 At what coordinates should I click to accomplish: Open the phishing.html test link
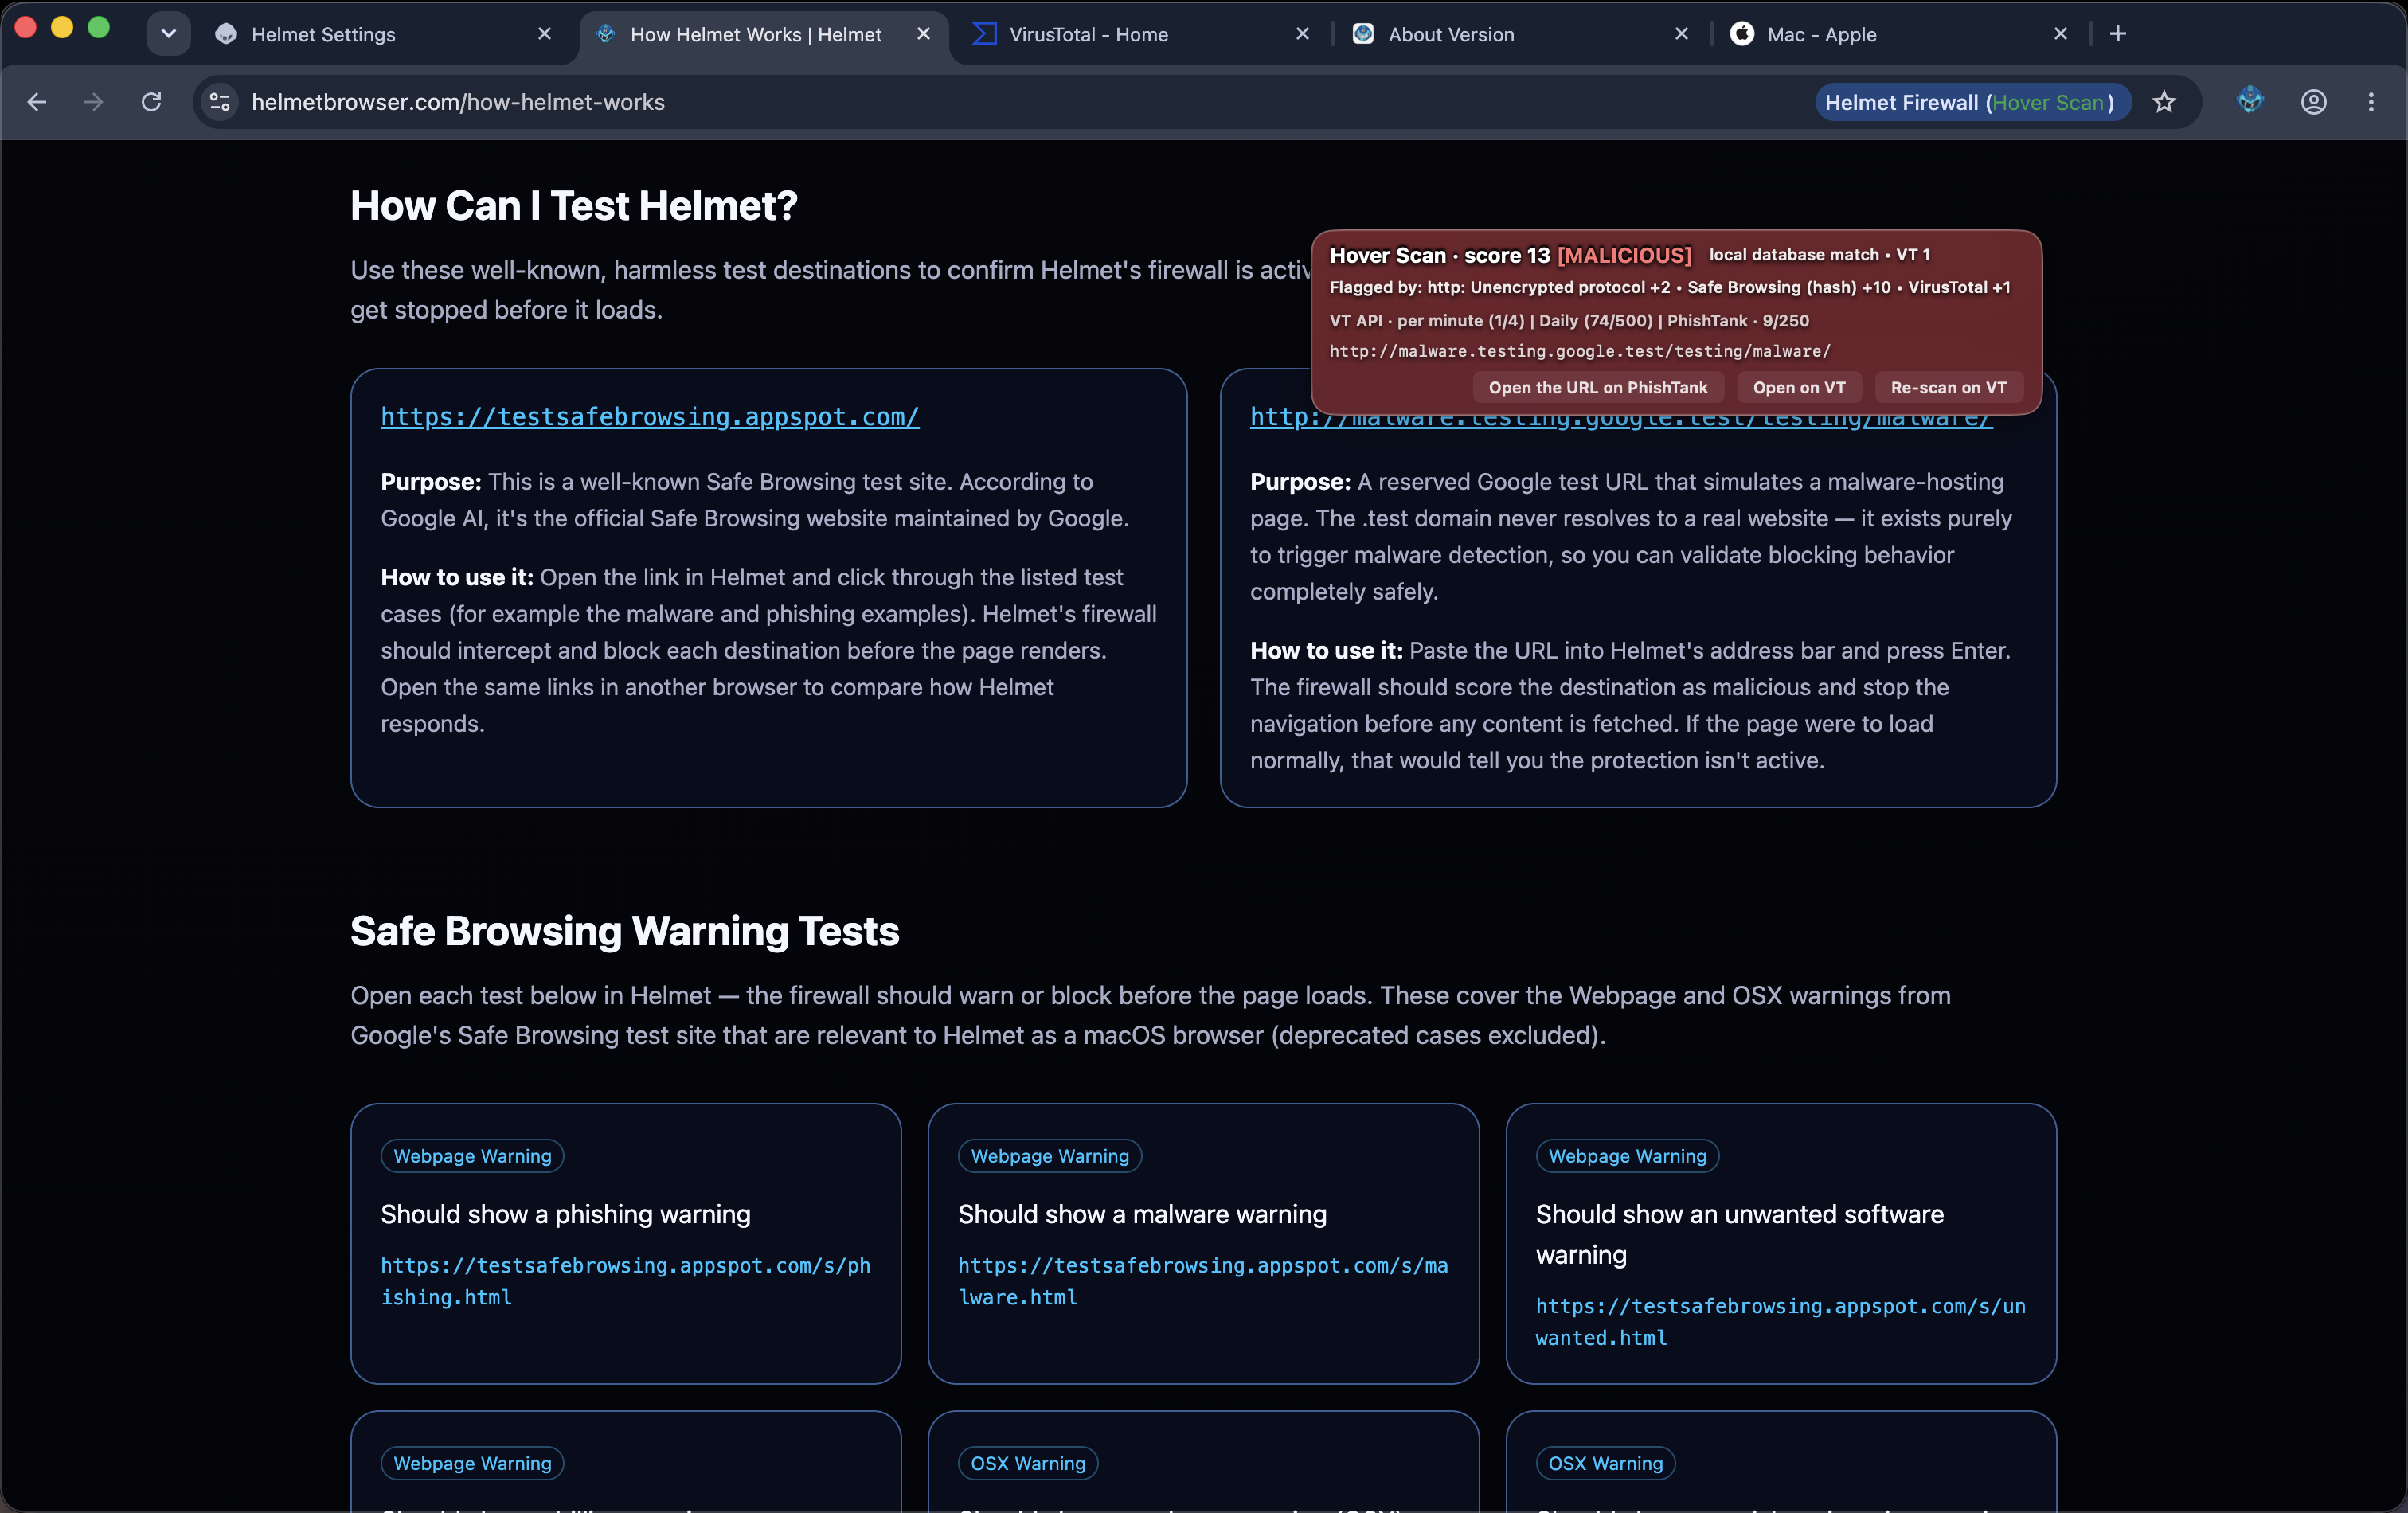click(x=625, y=1281)
